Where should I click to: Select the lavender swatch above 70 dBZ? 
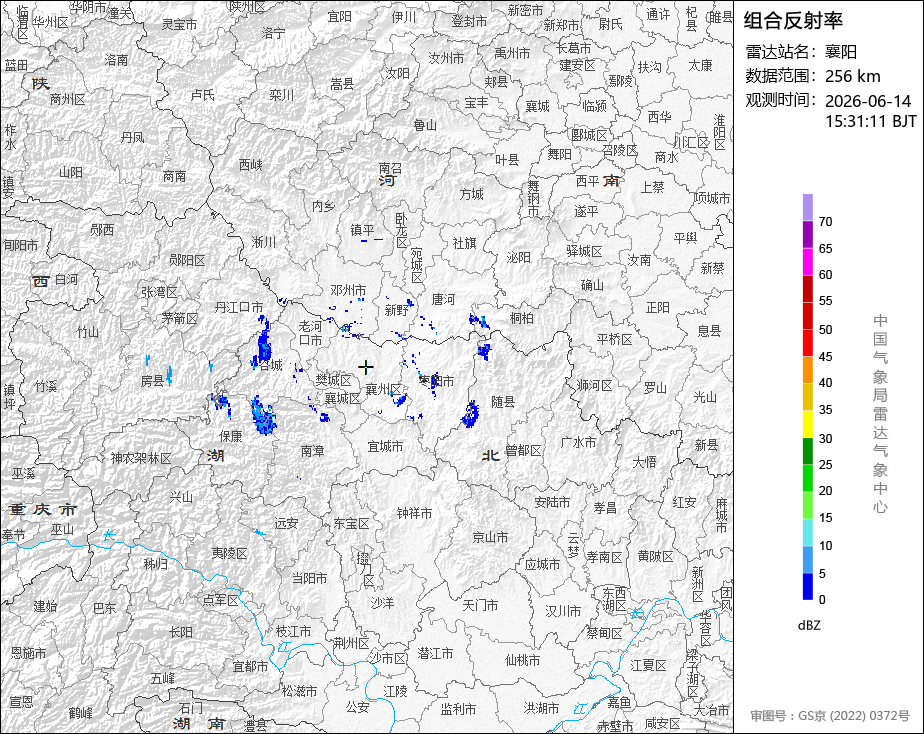tap(807, 207)
